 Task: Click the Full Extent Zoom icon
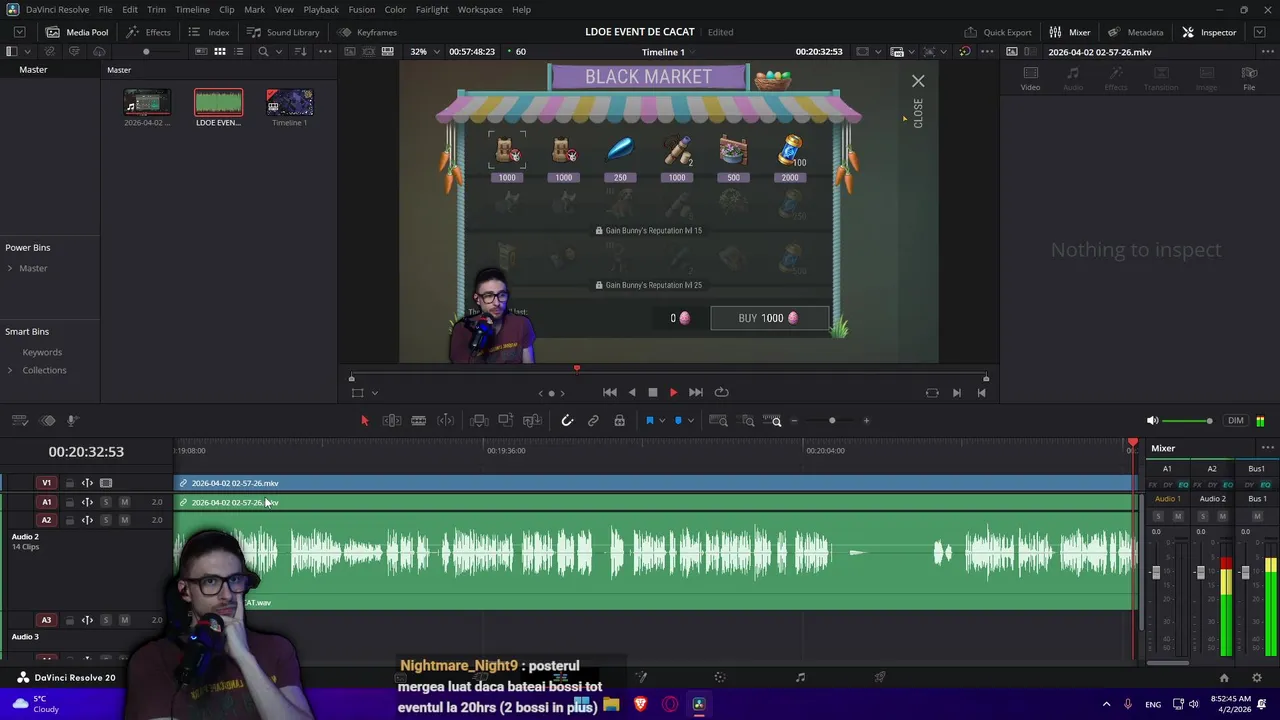coord(718,421)
